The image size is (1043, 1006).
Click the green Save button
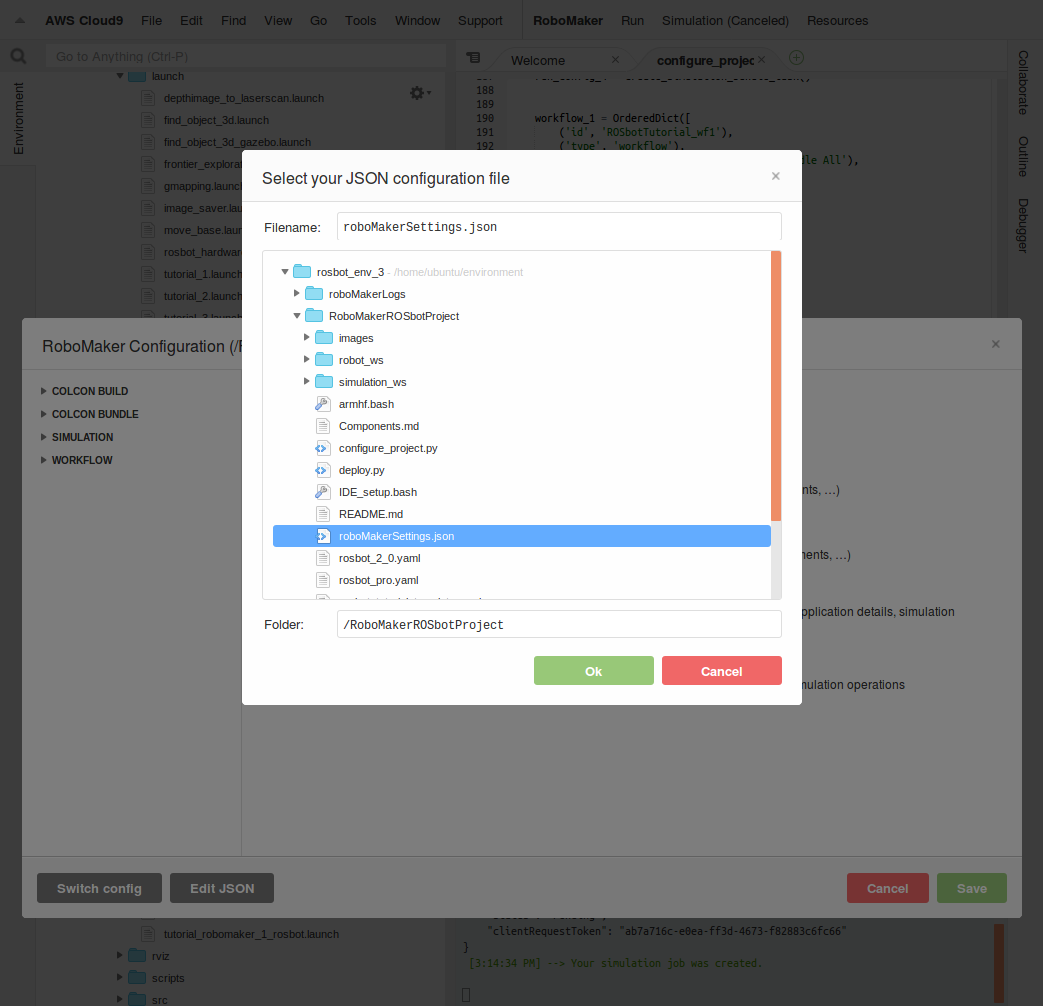[x=971, y=888]
